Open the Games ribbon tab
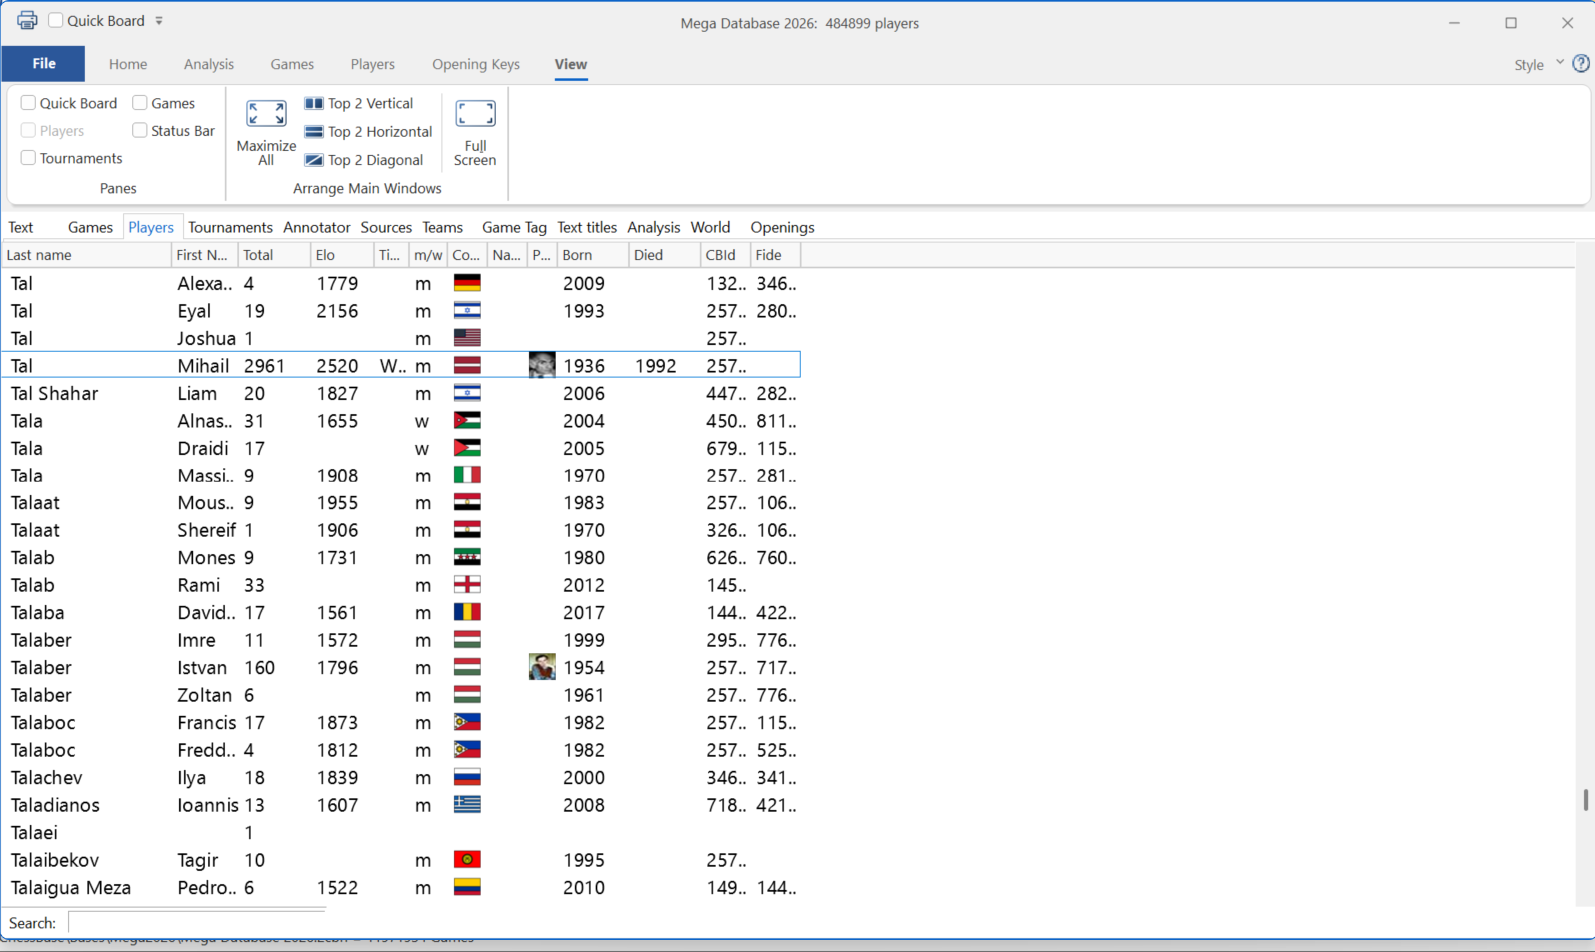 tap(292, 64)
